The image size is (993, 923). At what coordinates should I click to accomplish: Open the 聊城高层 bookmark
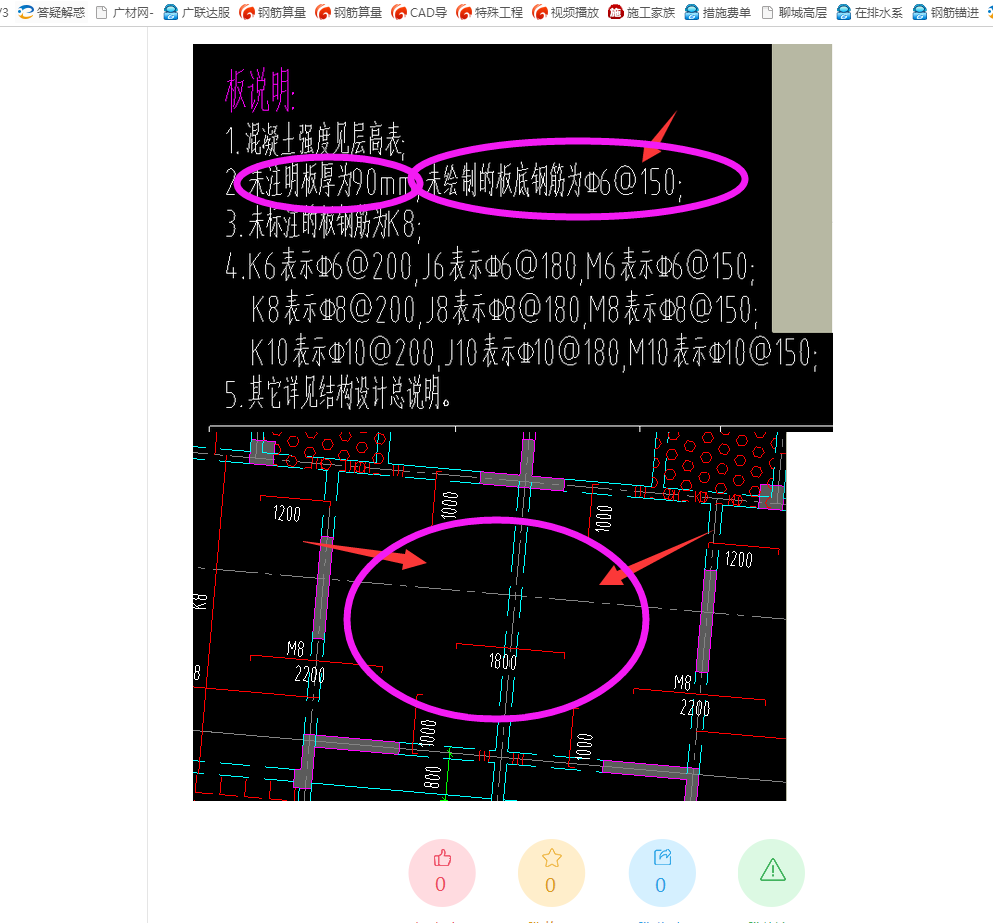pos(794,13)
